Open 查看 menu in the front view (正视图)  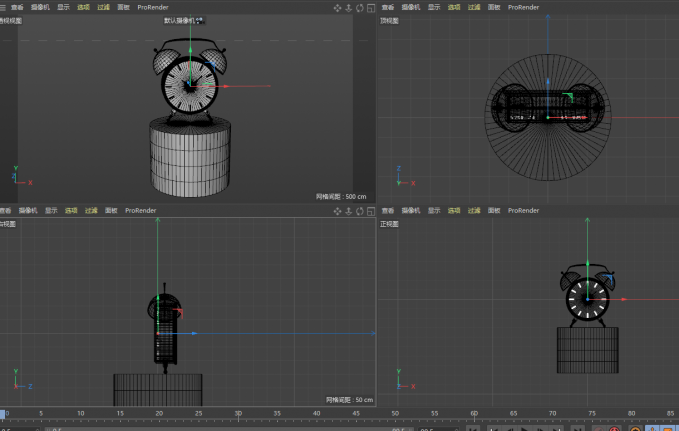[x=388, y=211]
